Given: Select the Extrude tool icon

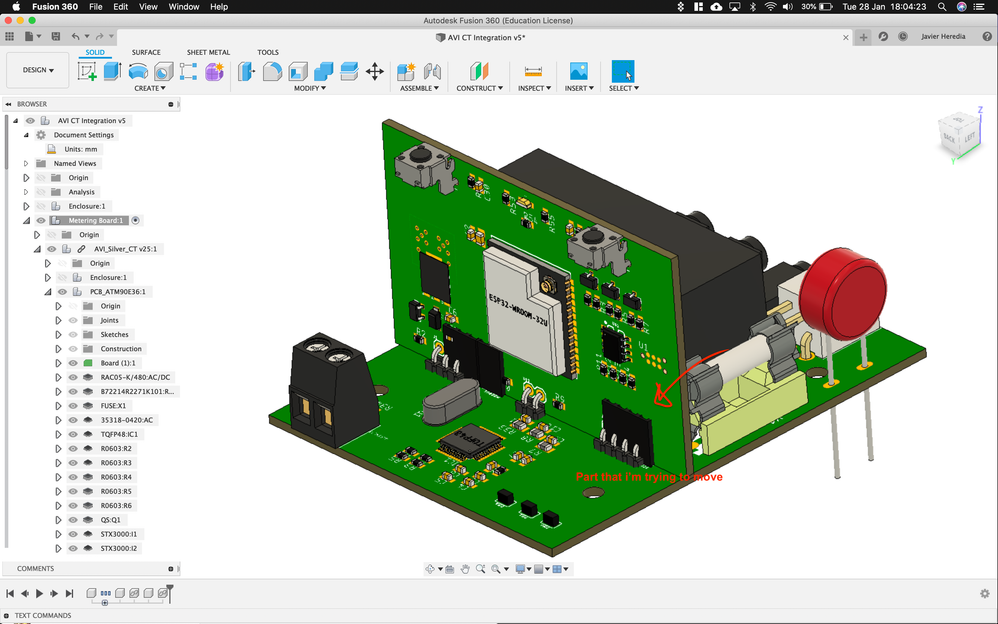Looking at the screenshot, I should [x=113, y=71].
